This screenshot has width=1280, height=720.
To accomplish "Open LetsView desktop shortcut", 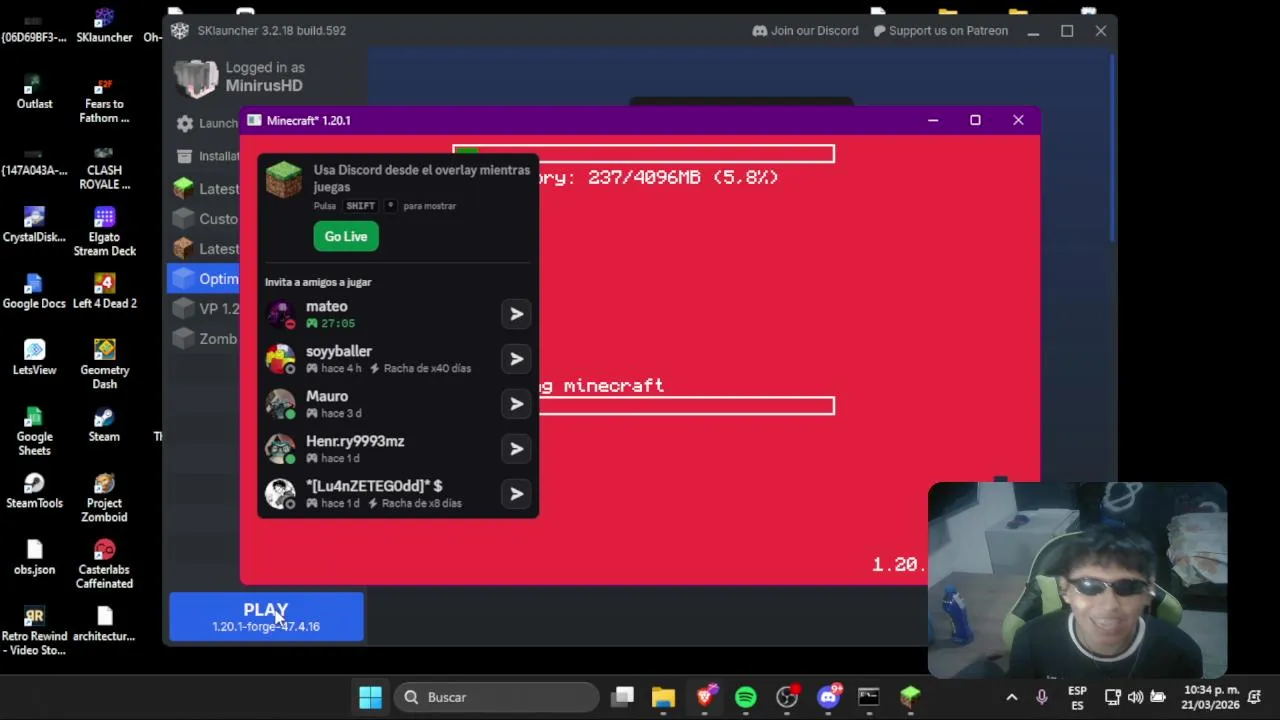I will (x=34, y=357).
